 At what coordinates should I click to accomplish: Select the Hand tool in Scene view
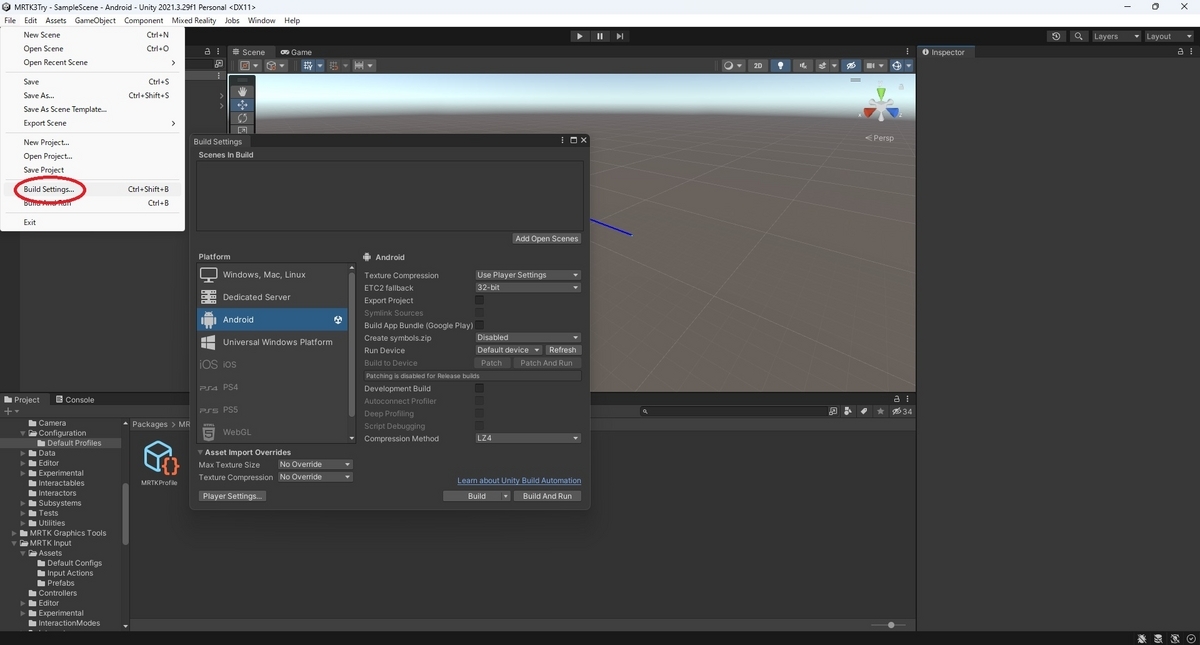[x=242, y=91]
